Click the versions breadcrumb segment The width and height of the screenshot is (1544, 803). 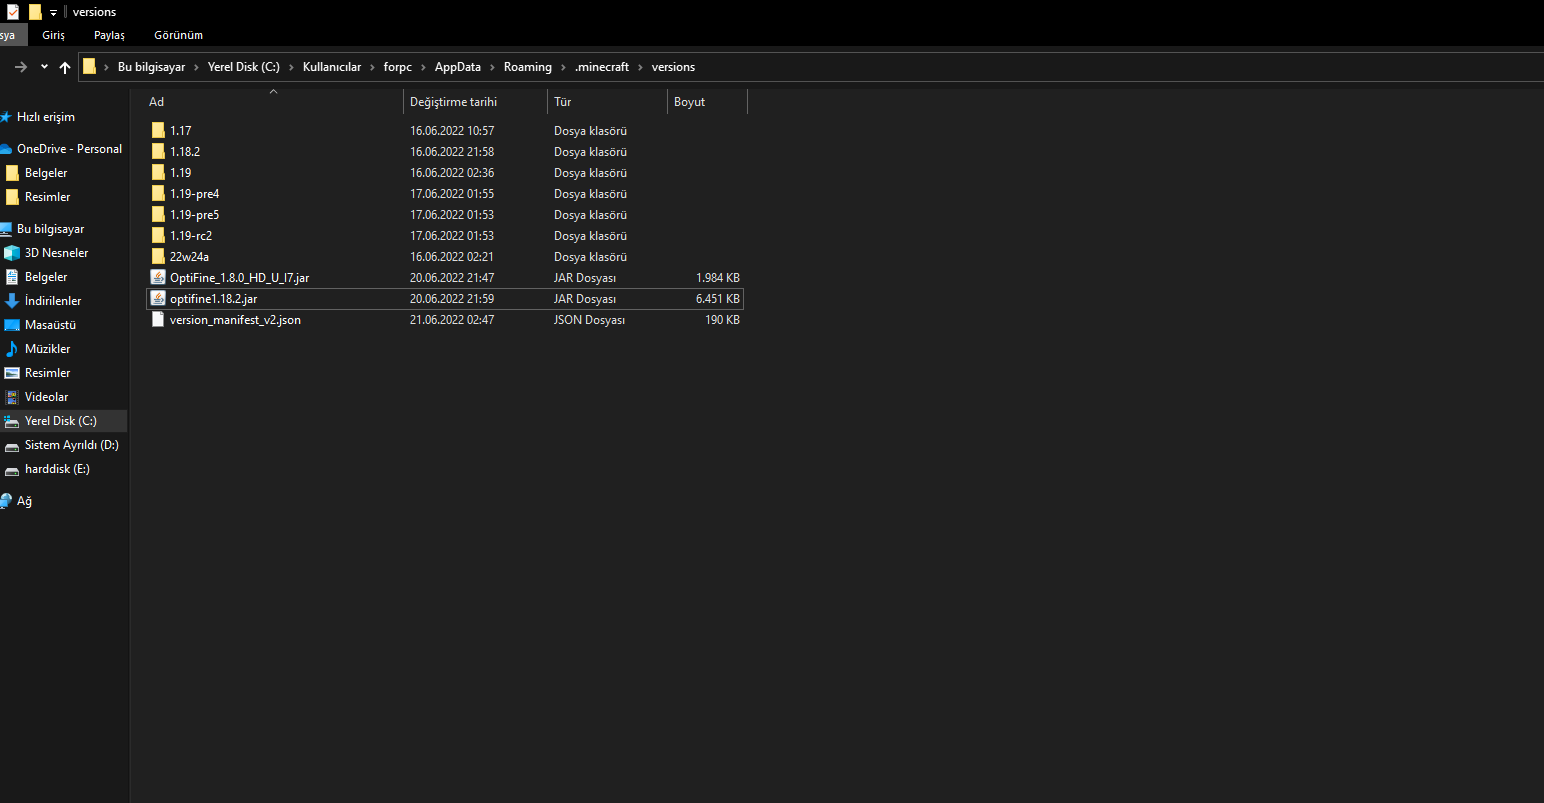click(x=673, y=67)
